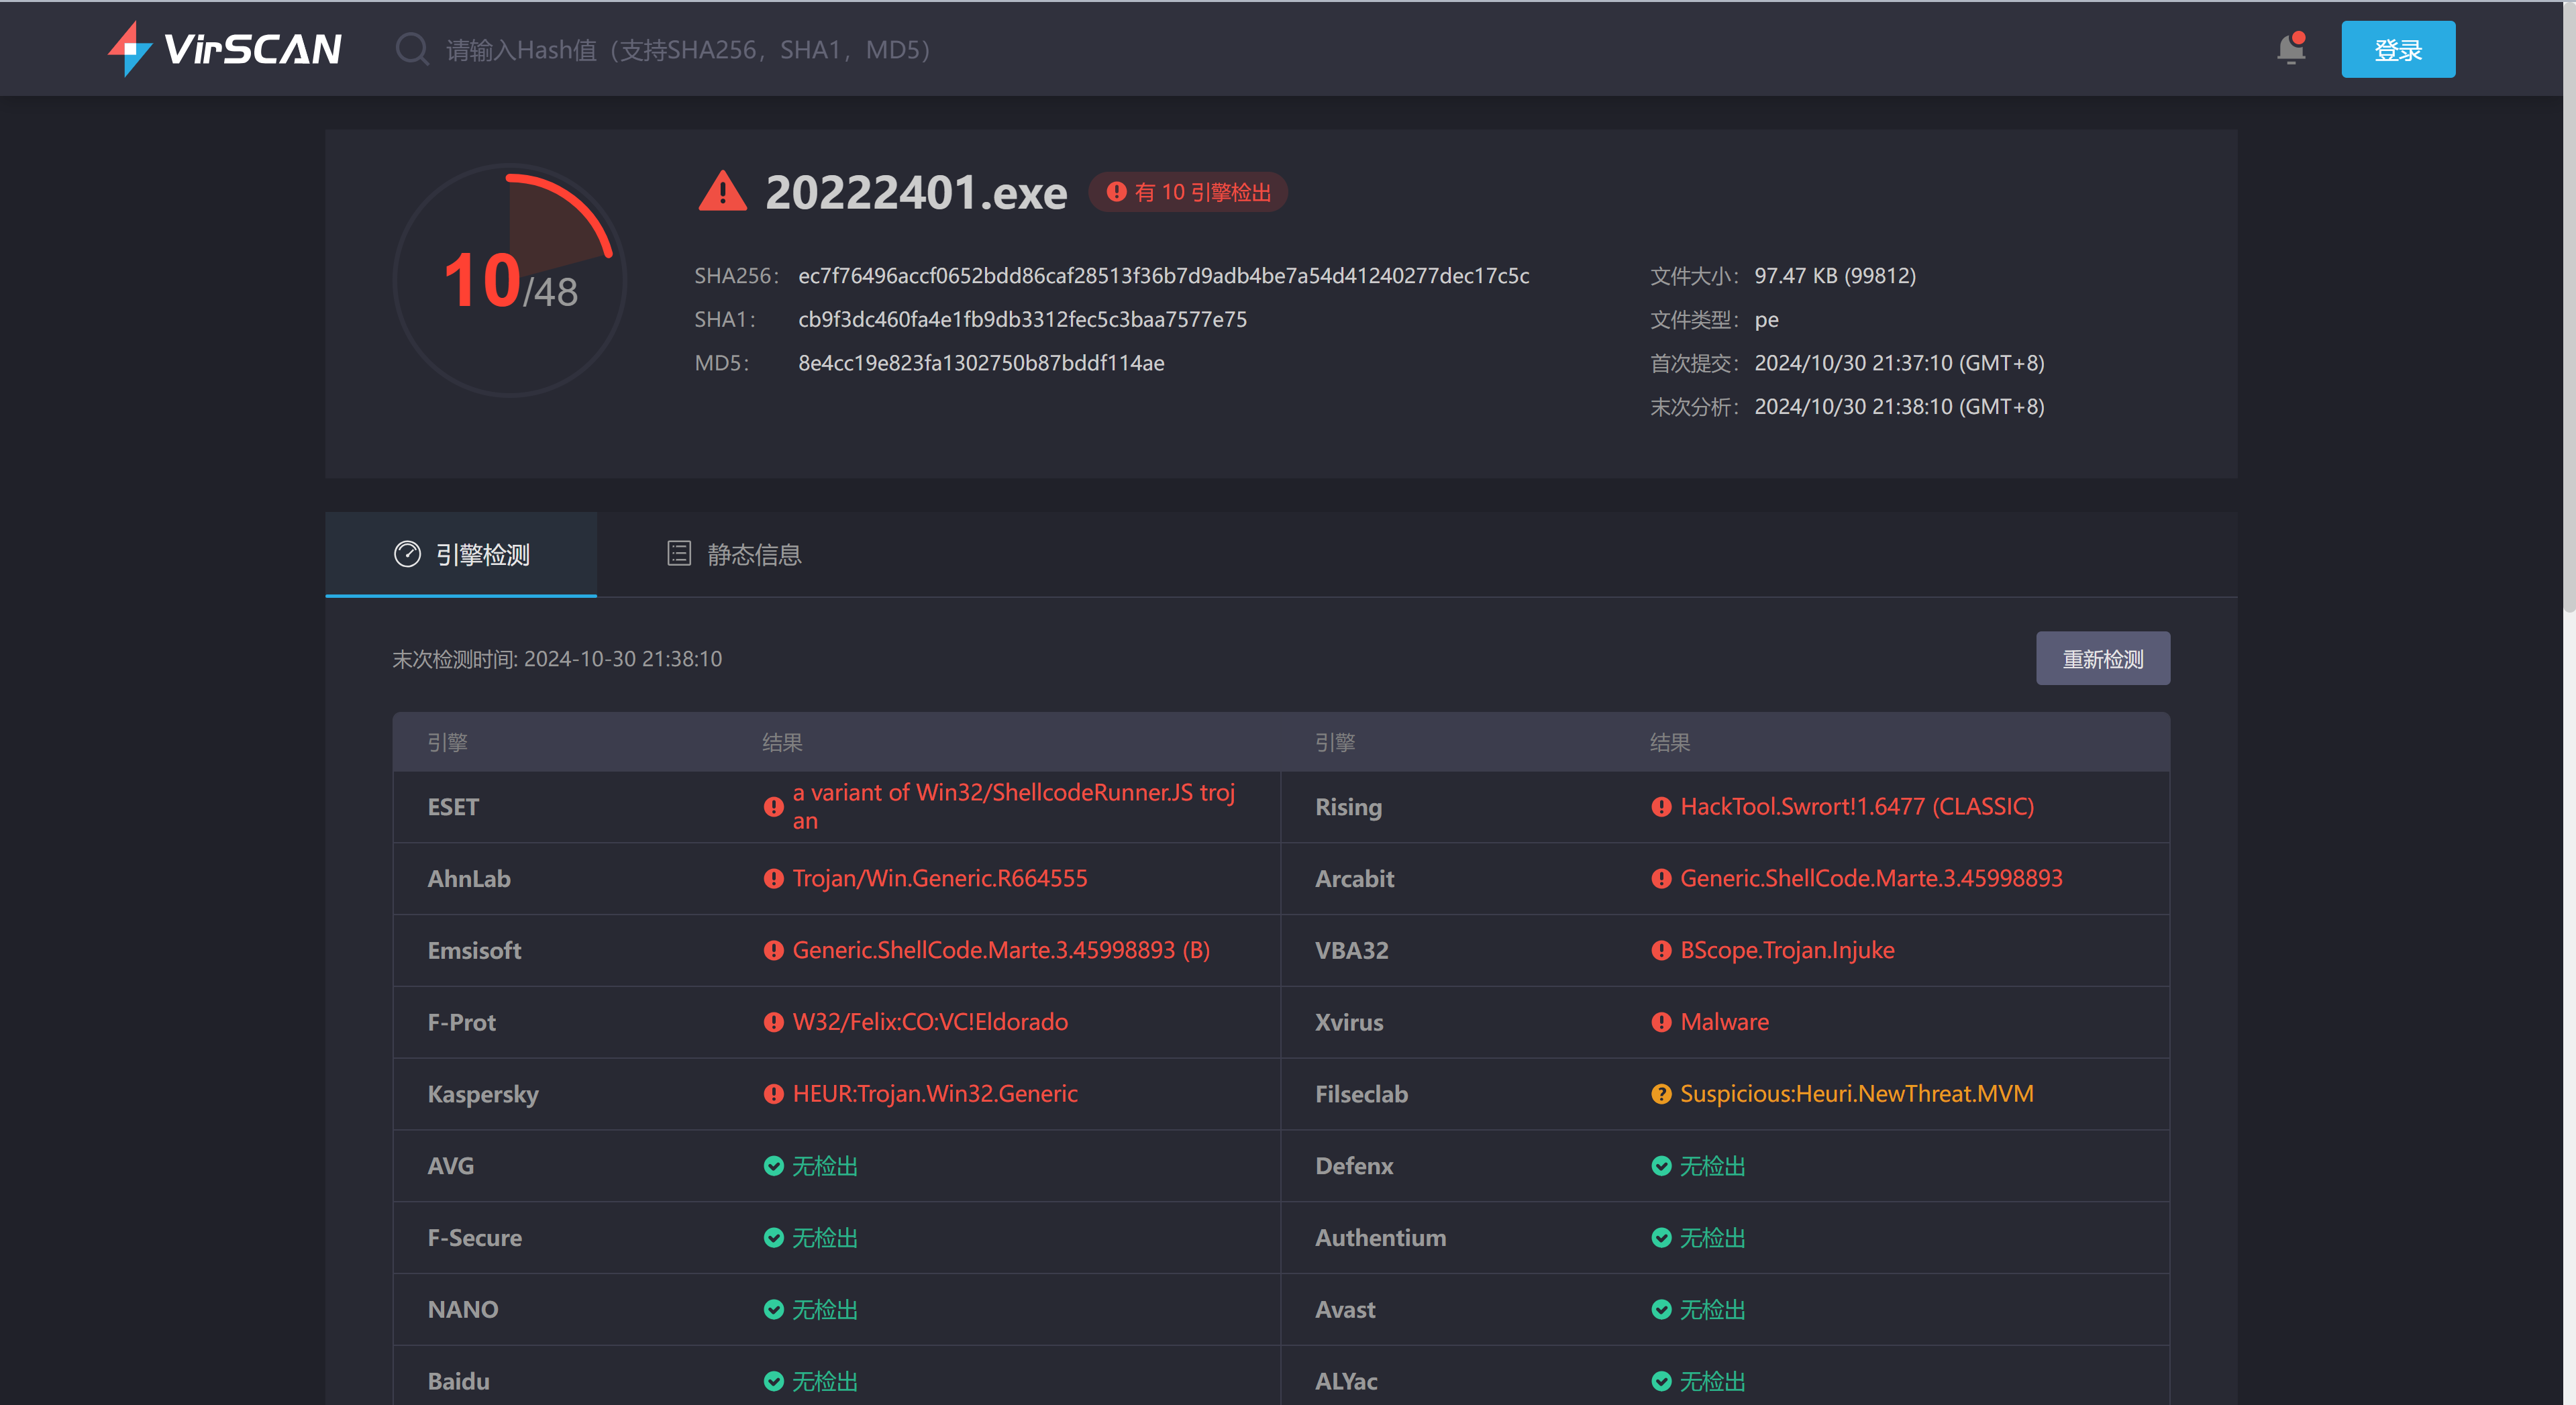Focus the Hash search input field
Viewport: 2576px width, 1405px height.
coord(688,49)
